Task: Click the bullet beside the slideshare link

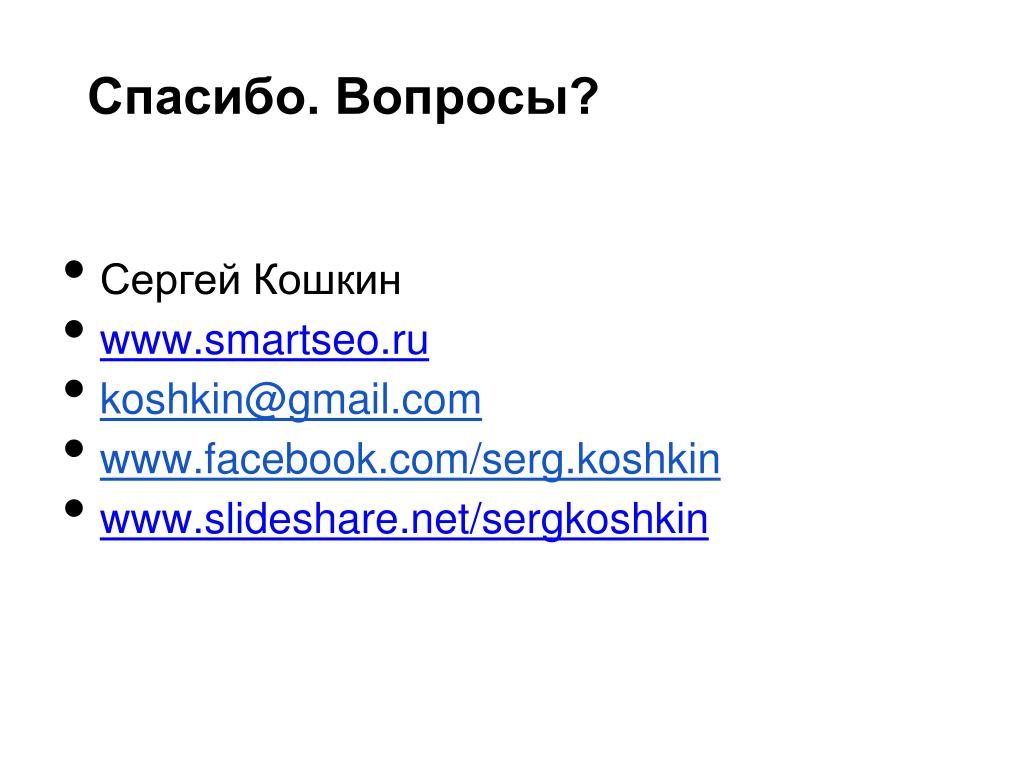Action: 74,507
